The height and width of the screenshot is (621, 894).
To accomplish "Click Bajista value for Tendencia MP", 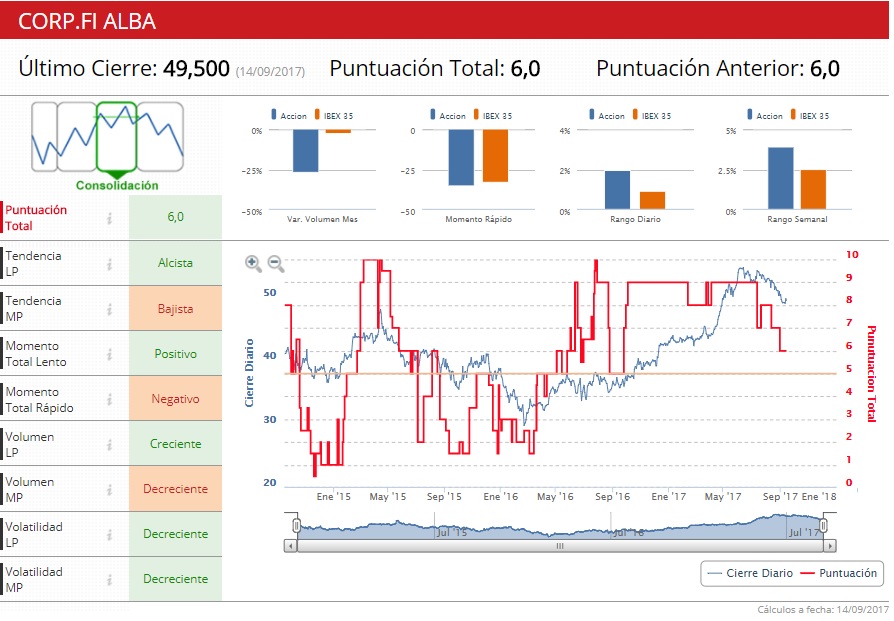I will pyautogui.click(x=176, y=309).
